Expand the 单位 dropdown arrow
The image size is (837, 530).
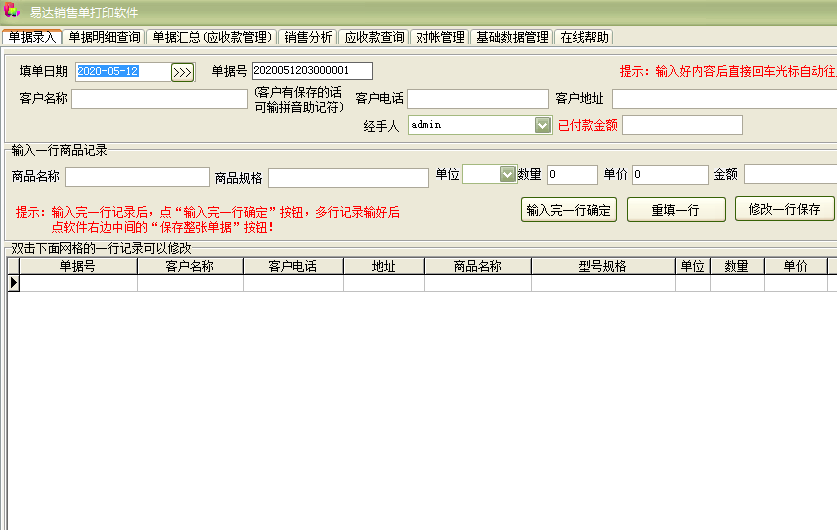(x=507, y=174)
